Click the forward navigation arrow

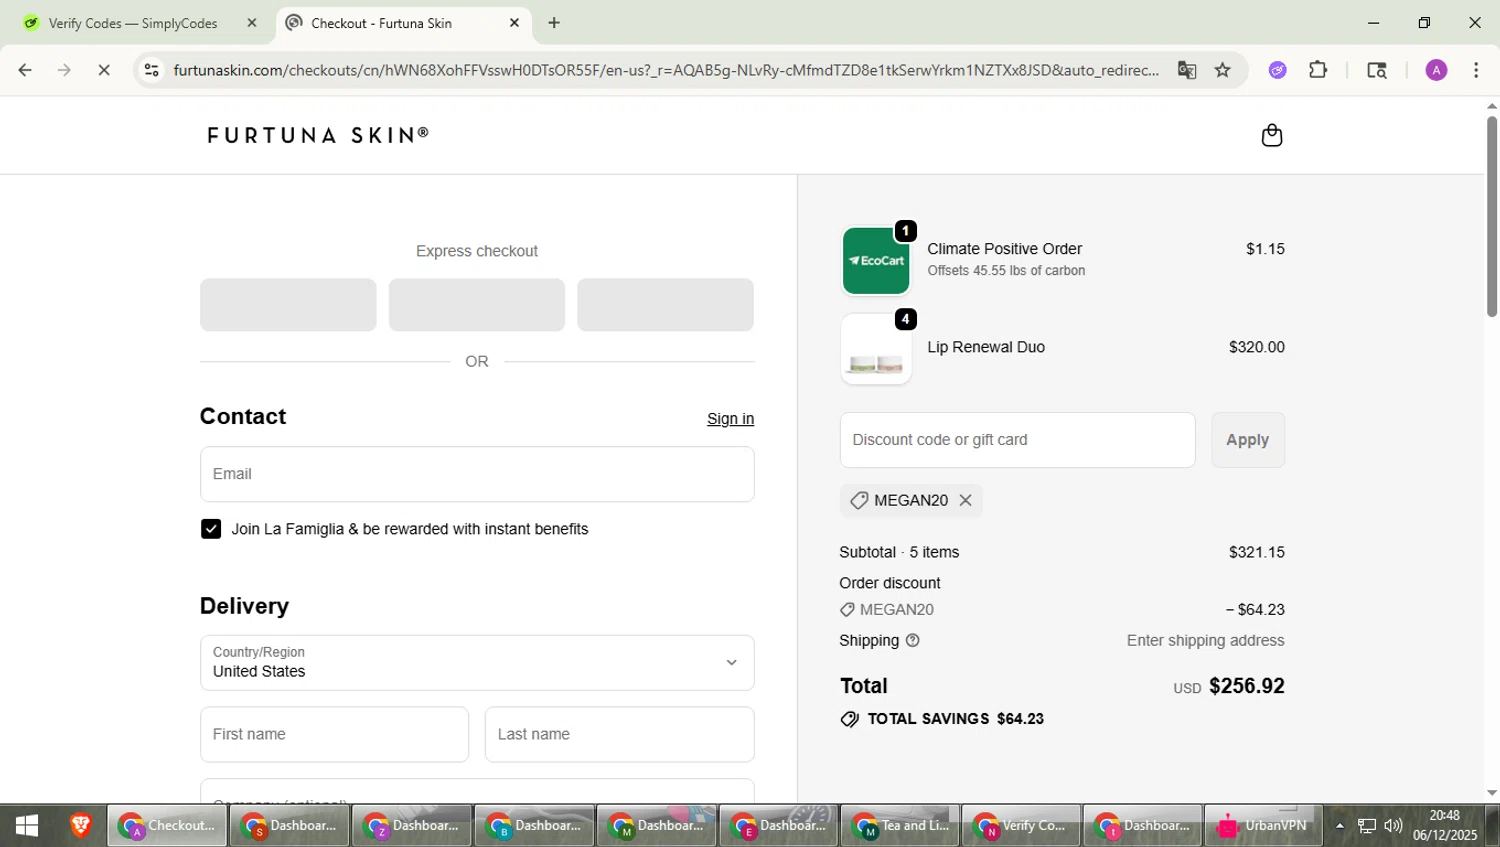click(x=64, y=70)
